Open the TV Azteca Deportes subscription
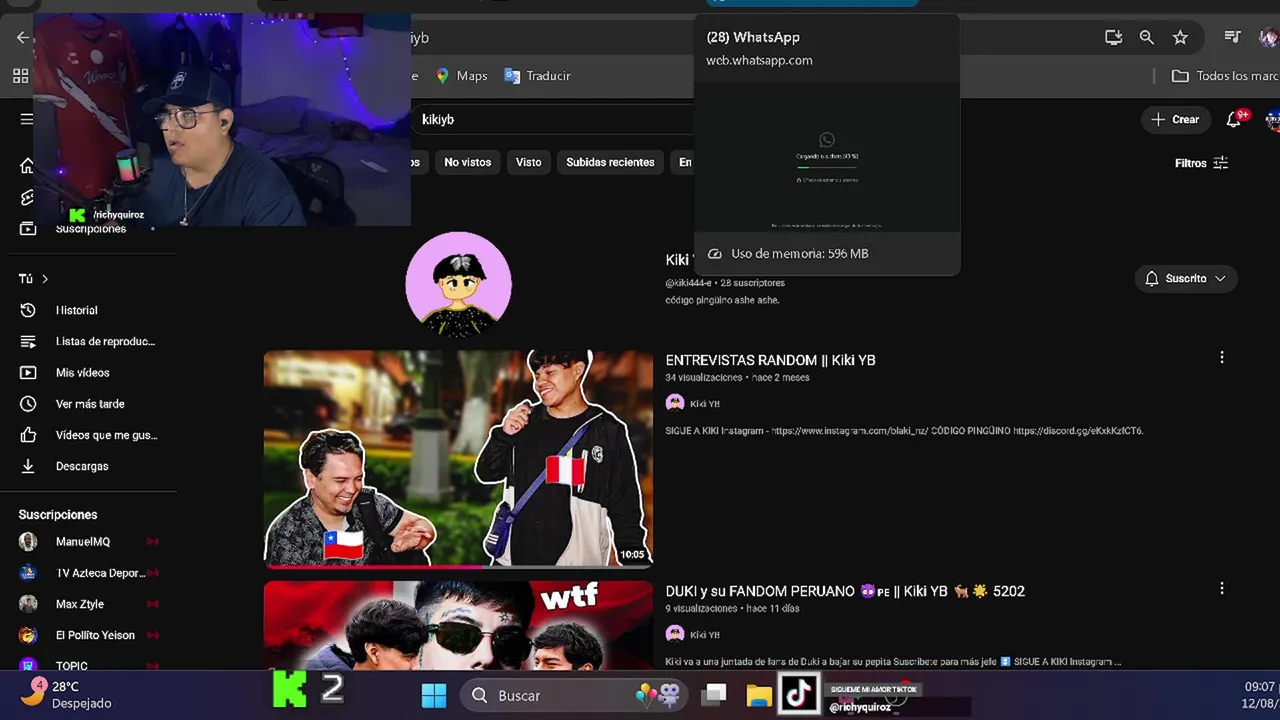Viewport: 1280px width, 720px height. [88, 573]
